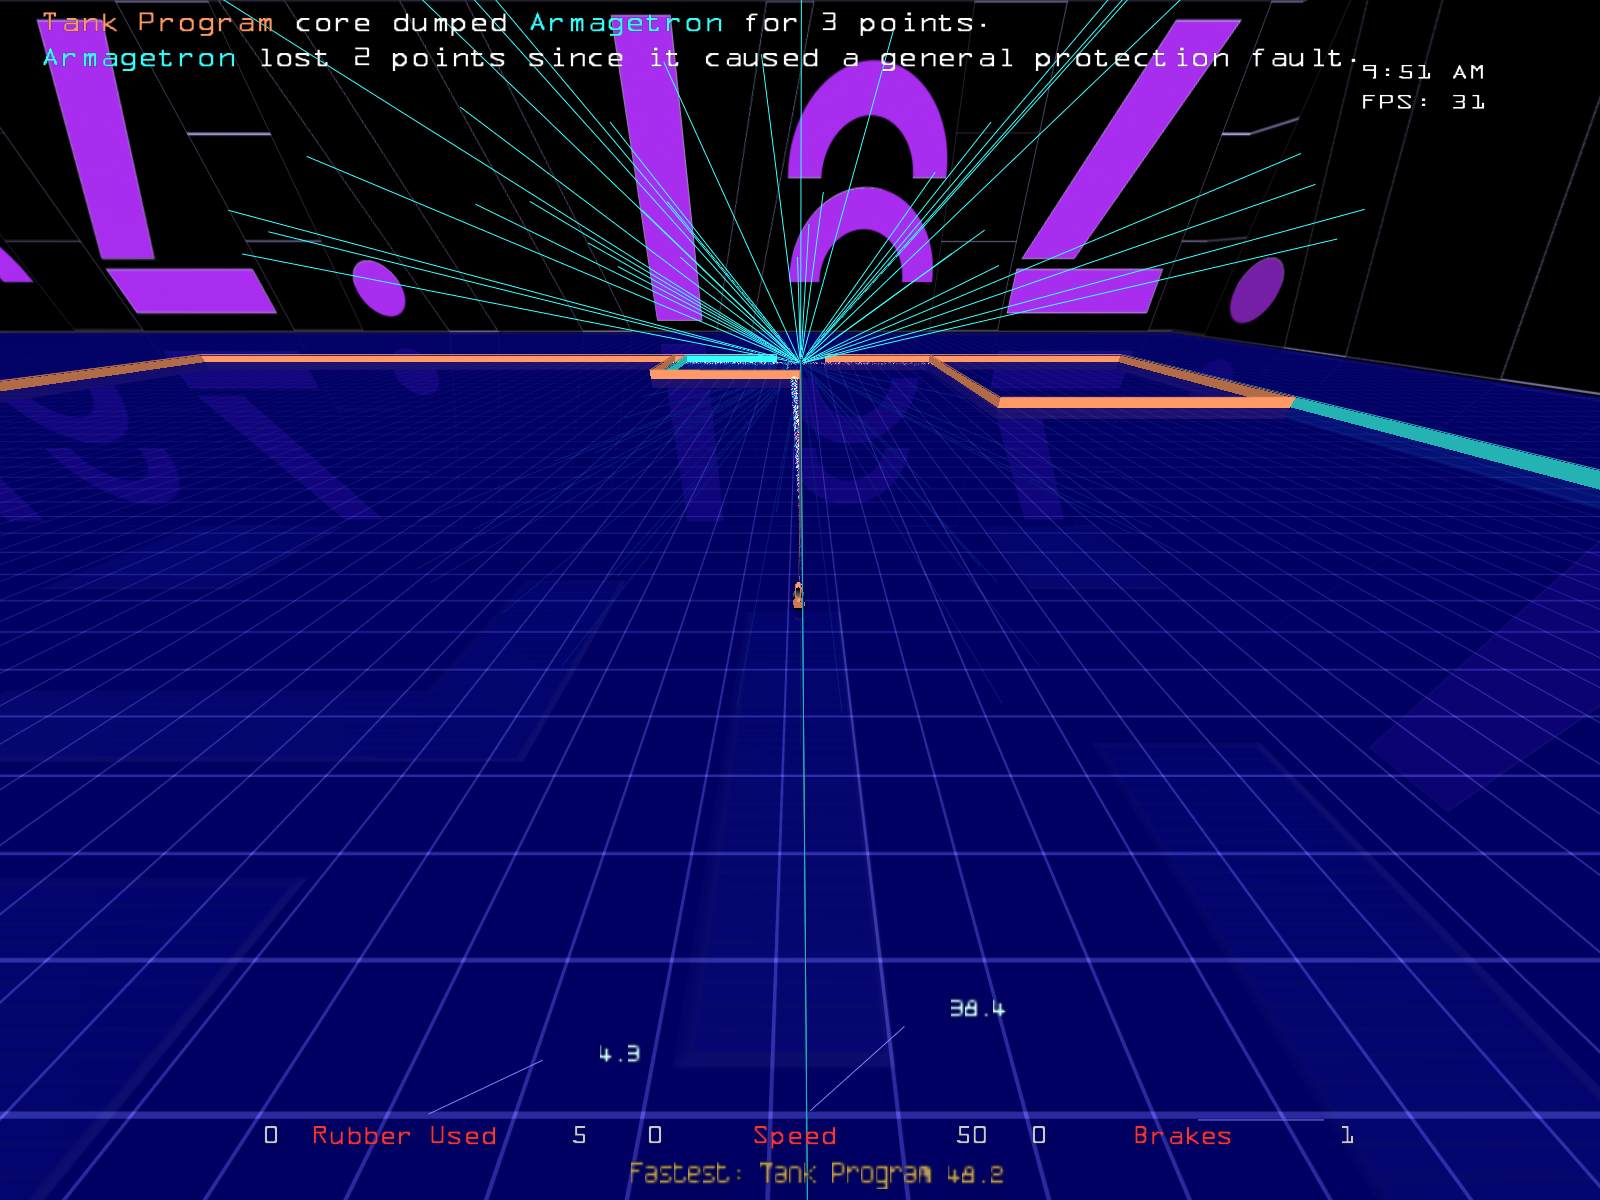Click the purple oval on the right wall
Image resolution: width=1600 pixels, height=1200 pixels.
[1257, 290]
